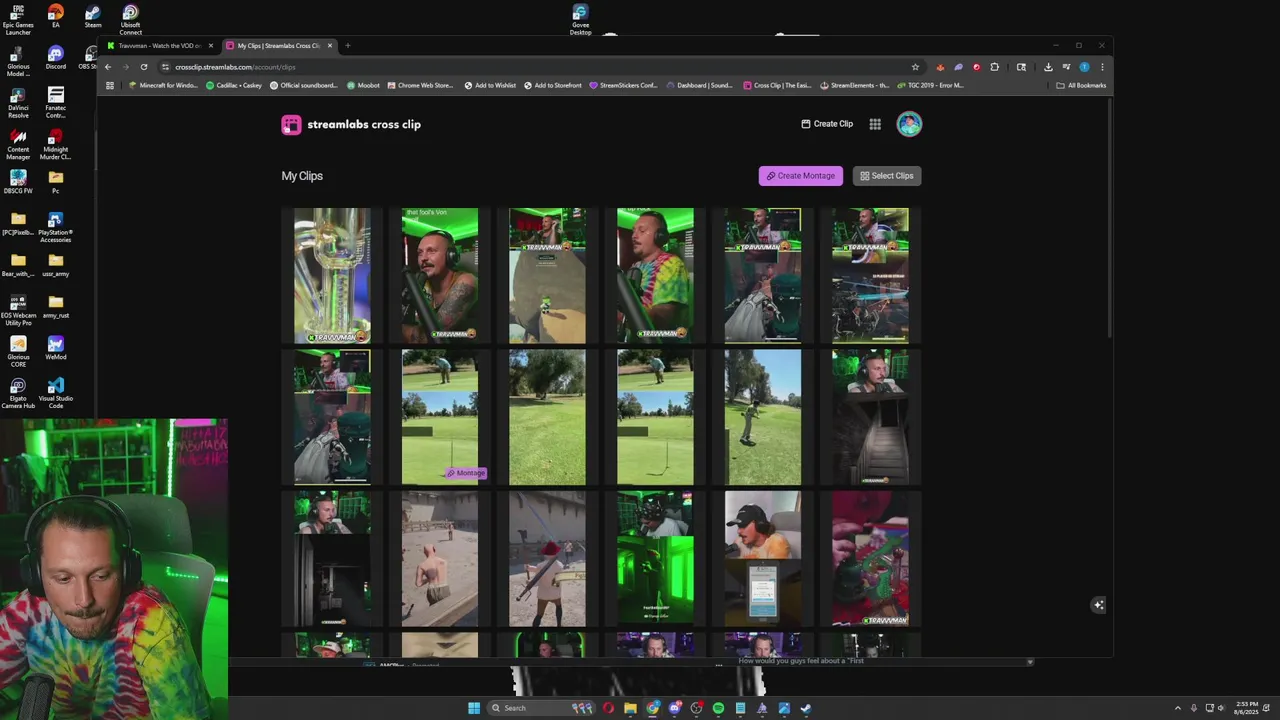This screenshot has width=1280, height=720.
Task: Go back with Chrome's back arrow
Action: (108, 67)
